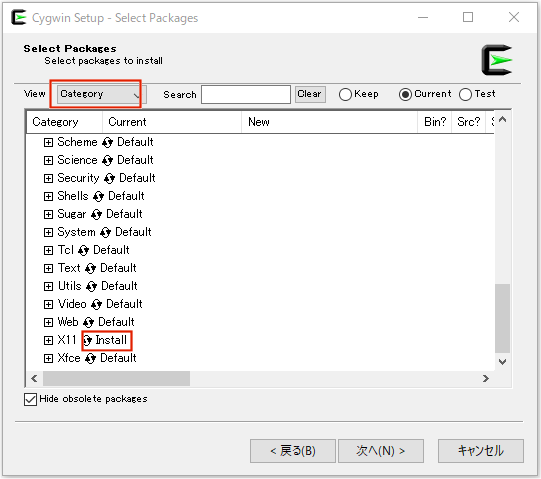Expand the X11 category
The height and width of the screenshot is (479, 541).
click(x=48, y=340)
